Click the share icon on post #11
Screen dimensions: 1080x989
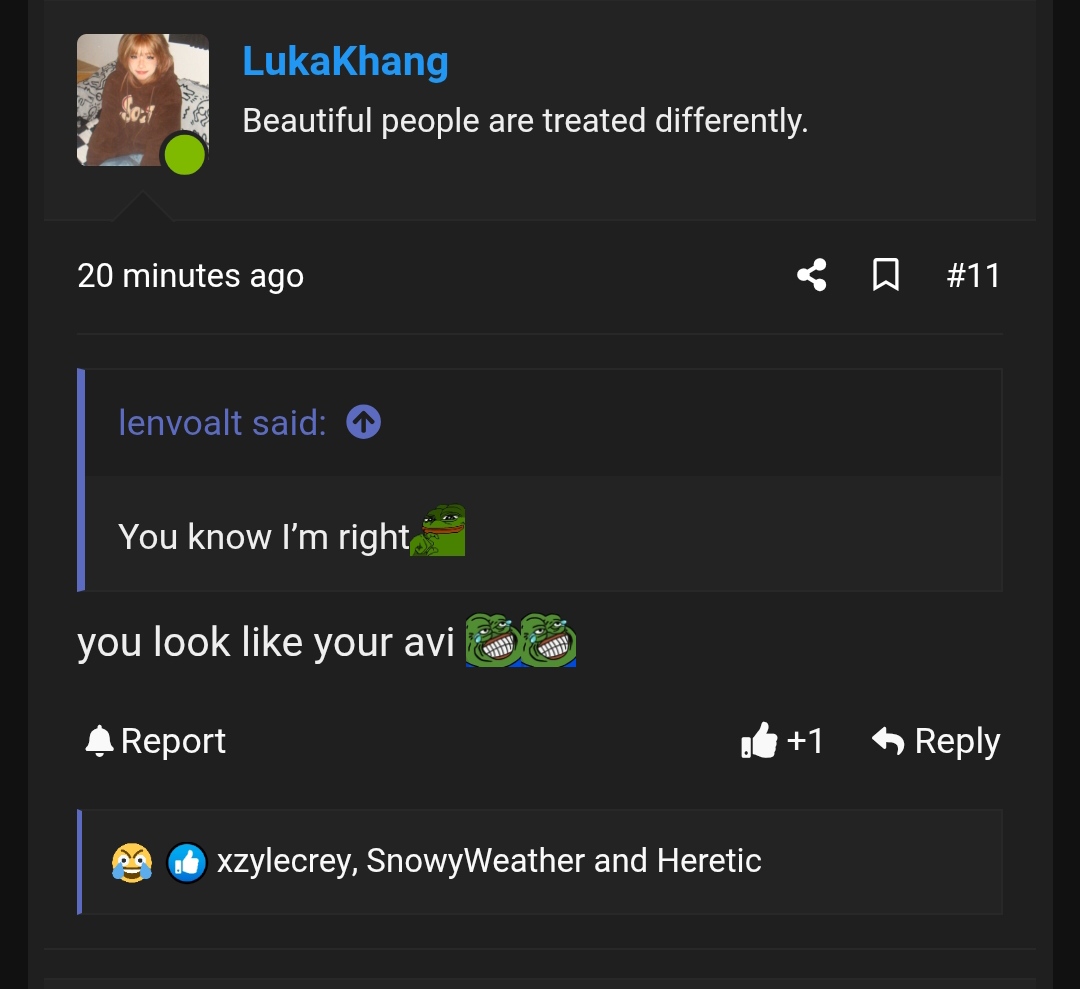(x=811, y=275)
